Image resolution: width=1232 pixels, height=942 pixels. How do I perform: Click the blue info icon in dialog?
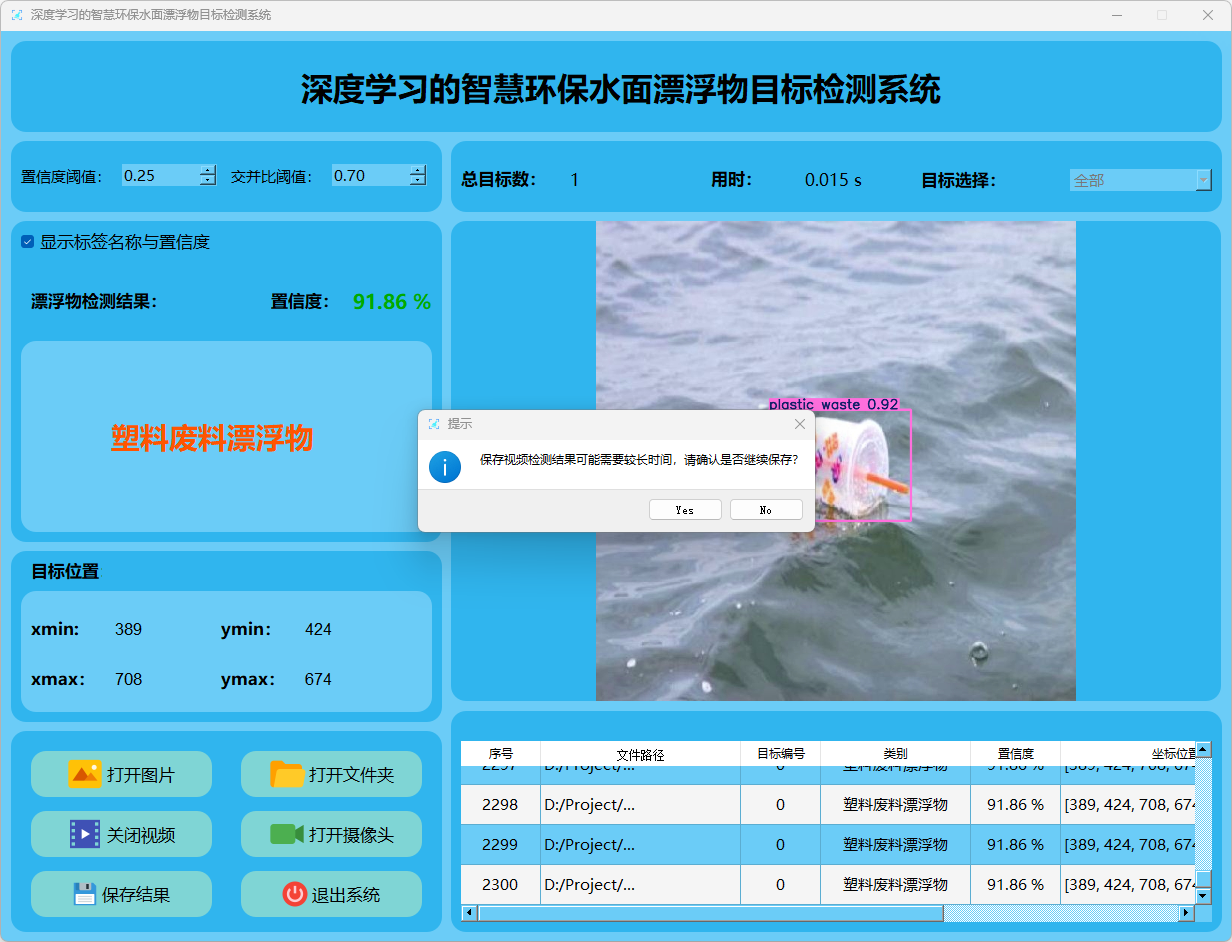445,466
